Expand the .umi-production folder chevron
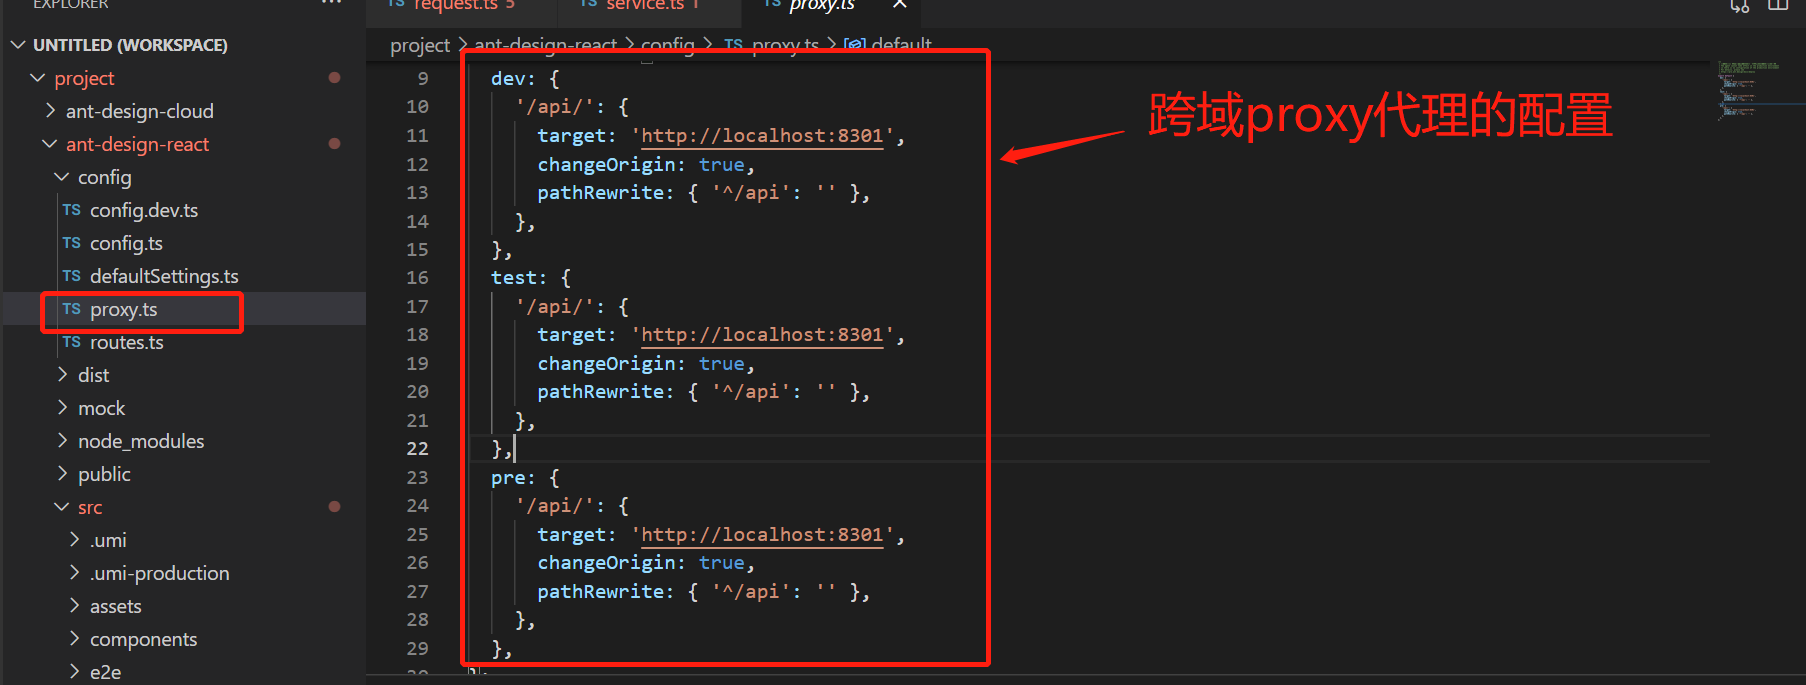Image resolution: width=1806 pixels, height=685 pixels. point(75,573)
